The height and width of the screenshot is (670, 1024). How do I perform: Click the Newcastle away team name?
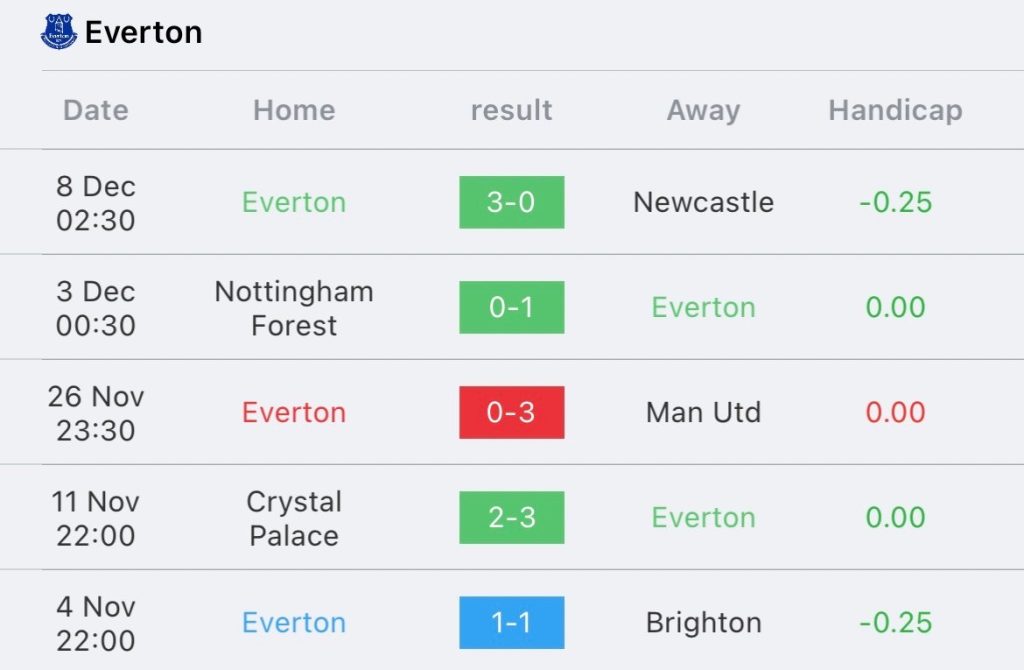tap(703, 202)
